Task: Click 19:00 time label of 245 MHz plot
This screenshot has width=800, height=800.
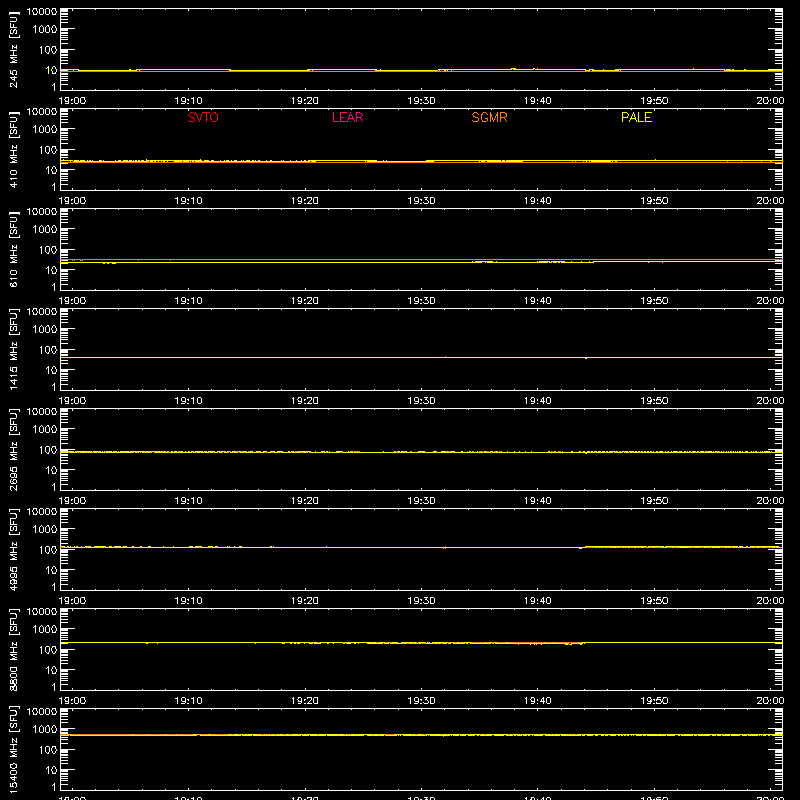Action: 72,101
